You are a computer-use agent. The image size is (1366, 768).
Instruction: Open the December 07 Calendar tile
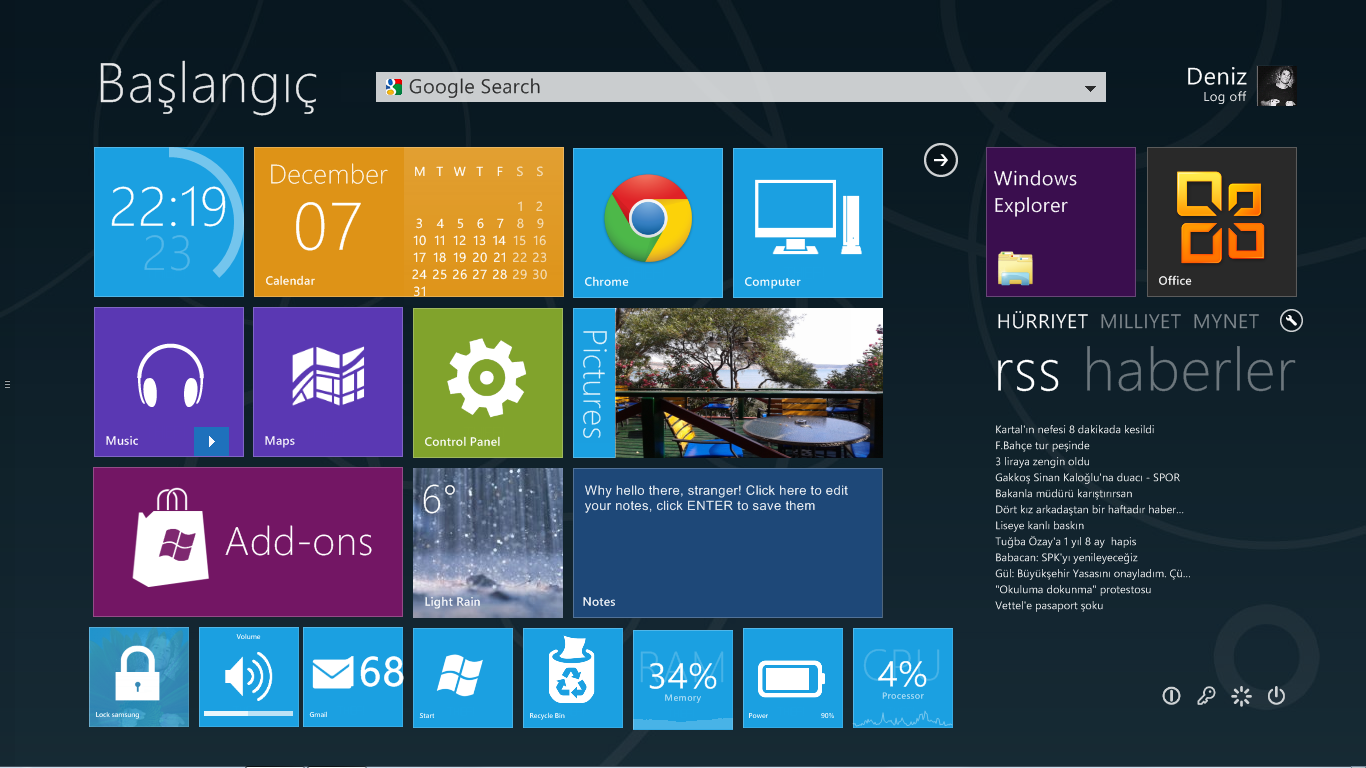pos(409,222)
